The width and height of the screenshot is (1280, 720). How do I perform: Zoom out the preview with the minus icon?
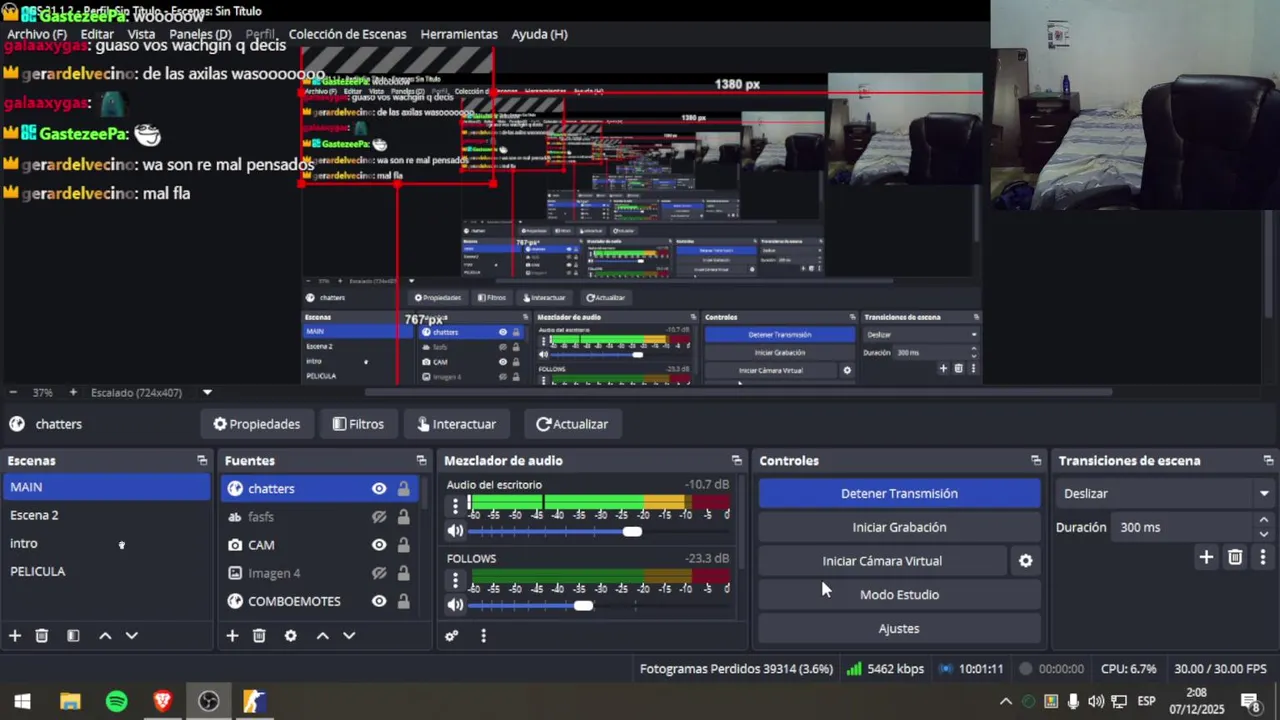tap(13, 393)
